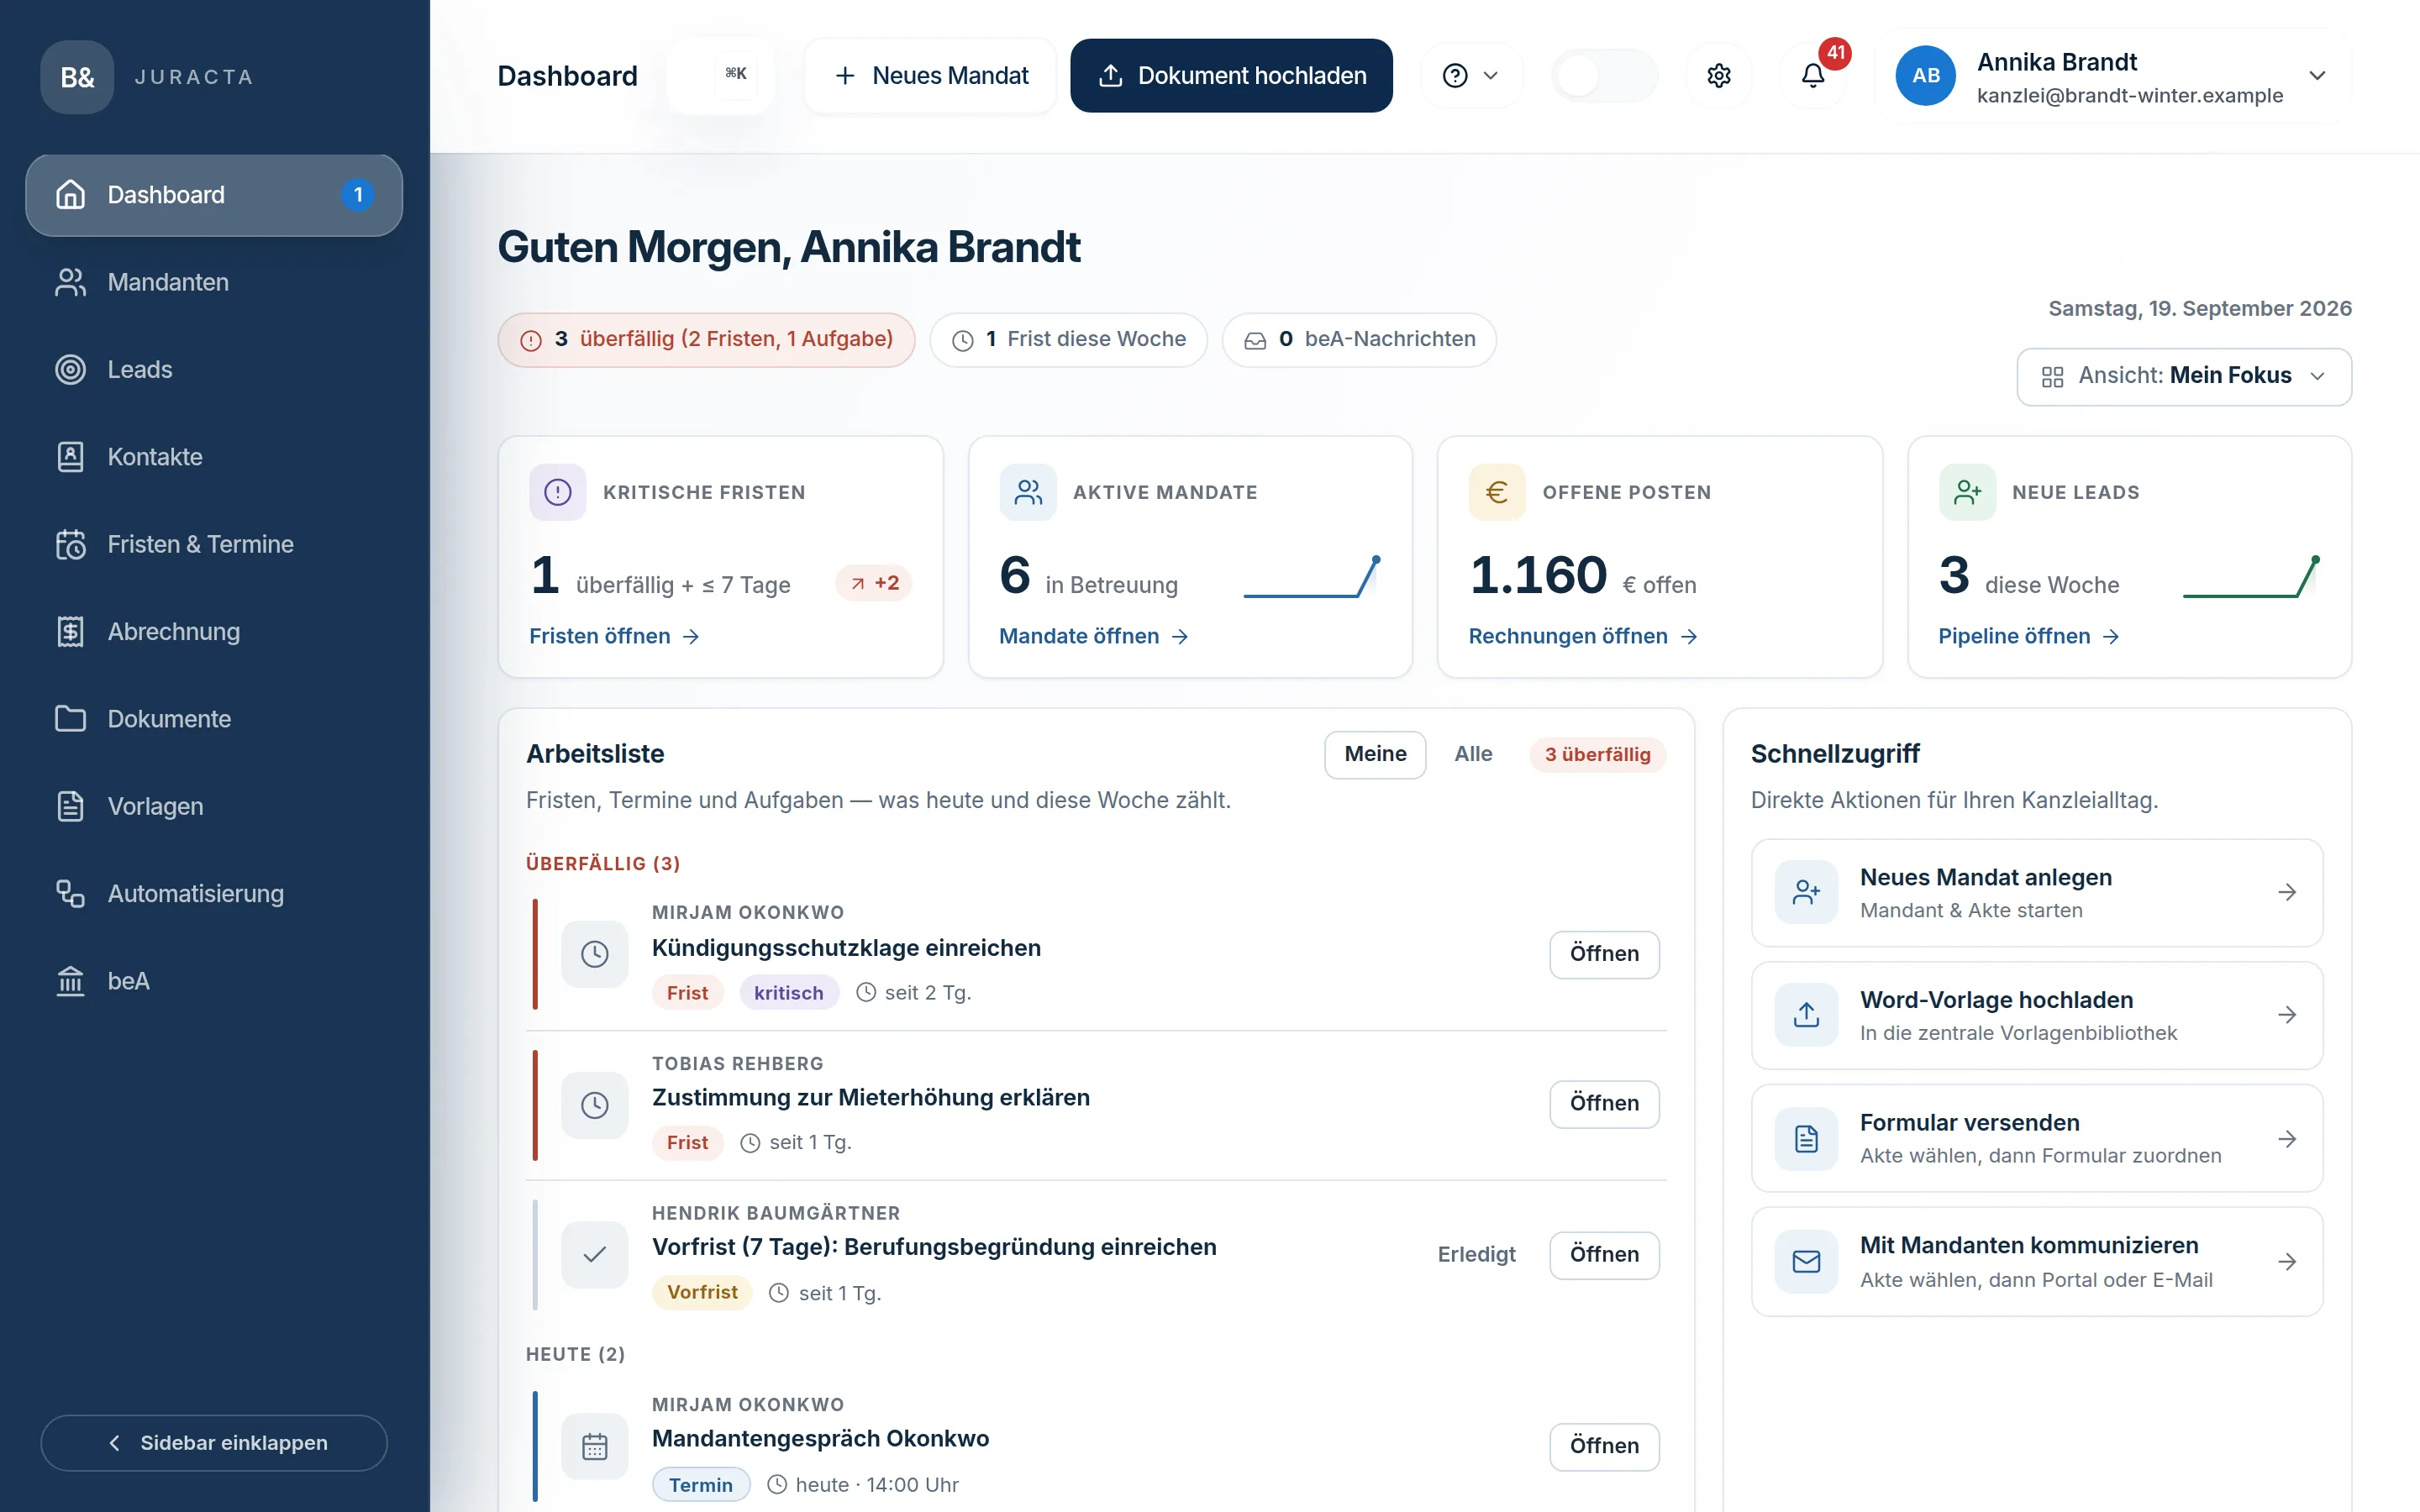2420x1512 pixels.
Task: Collapse sidebar with Sidebar einklappen
Action: click(x=214, y=1442)
